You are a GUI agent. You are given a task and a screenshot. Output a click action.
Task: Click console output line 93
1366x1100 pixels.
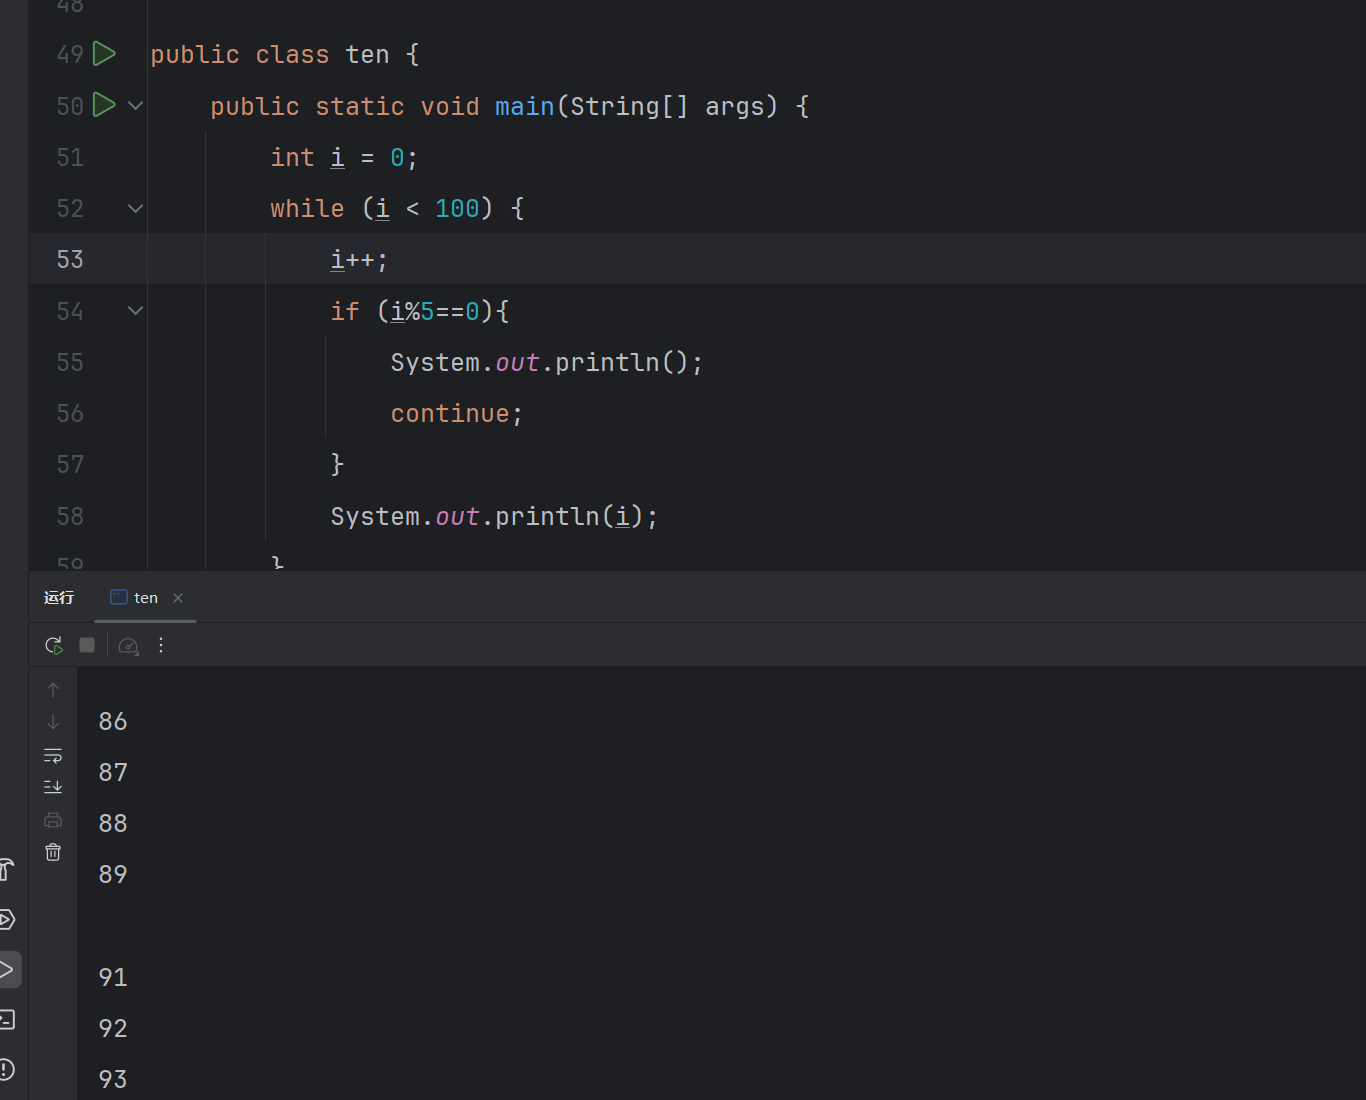coord(113,1079)
